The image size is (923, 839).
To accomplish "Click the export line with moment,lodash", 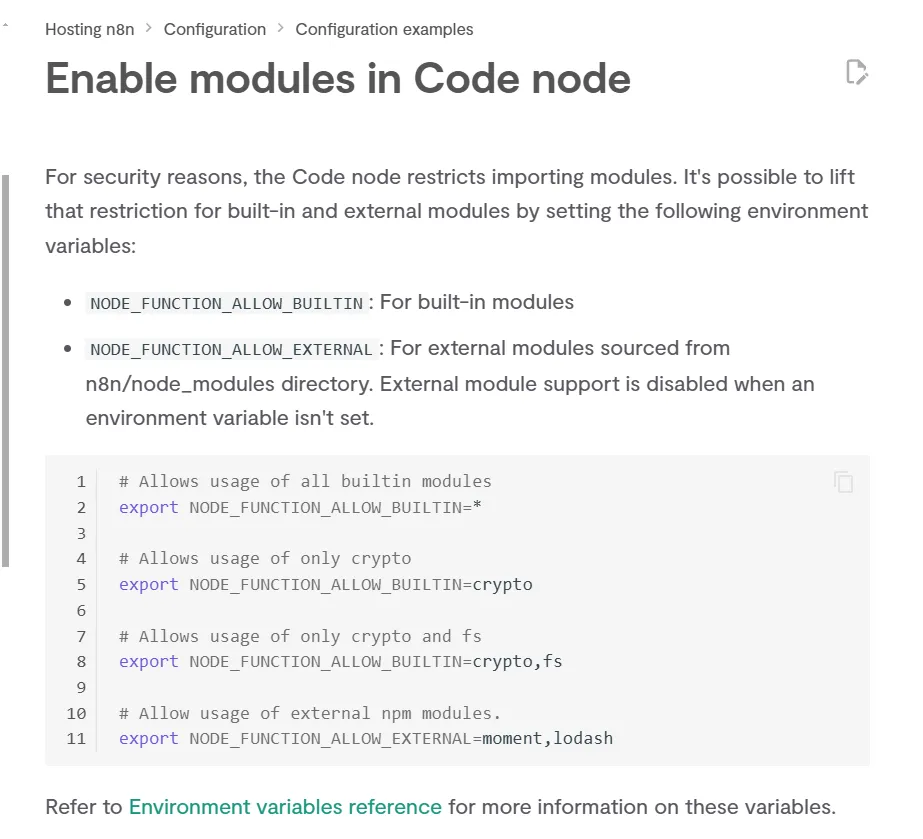I will coord(365,739).
